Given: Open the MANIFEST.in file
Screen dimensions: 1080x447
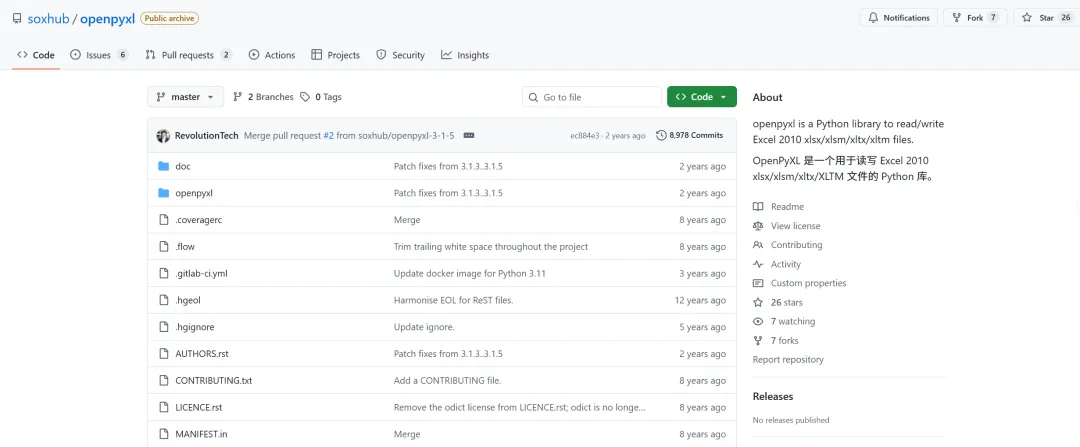Looking at the screenshot, I should coord(201,435).
